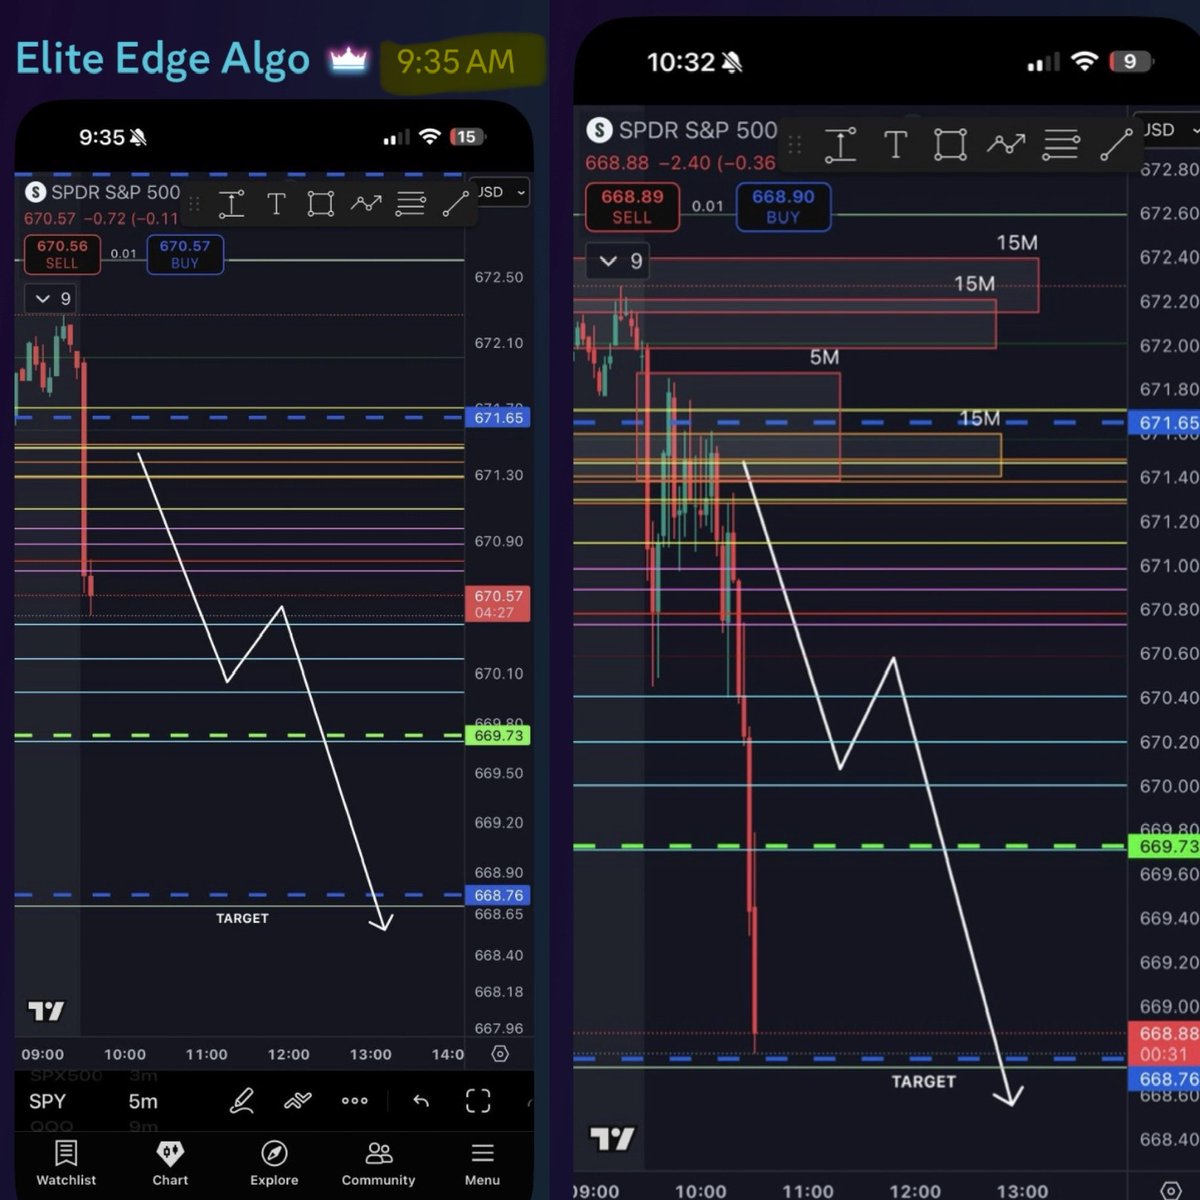Tap the SPDR symbol logo in 10:32 chart
The height and width of the screenshot is (1200, 1200).
pos(599,130)
